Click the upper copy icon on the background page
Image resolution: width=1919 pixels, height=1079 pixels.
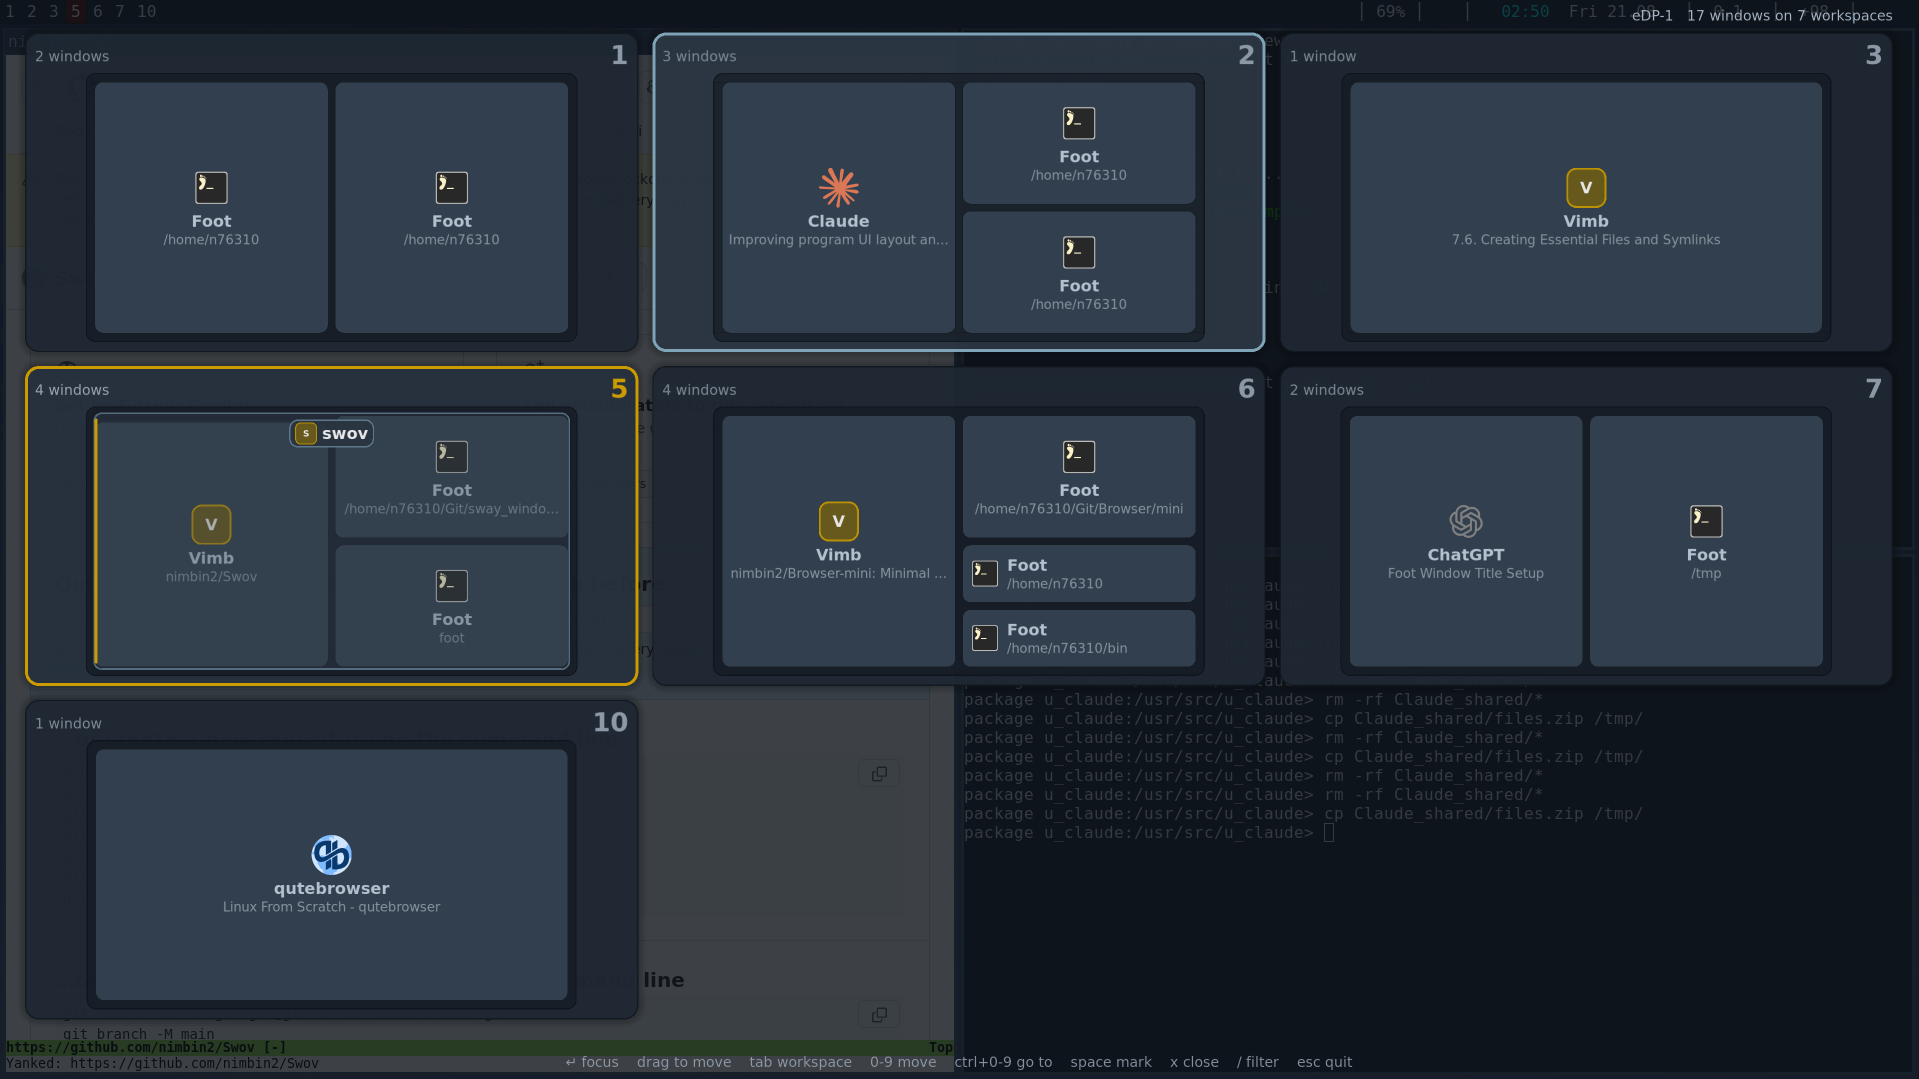879,774
